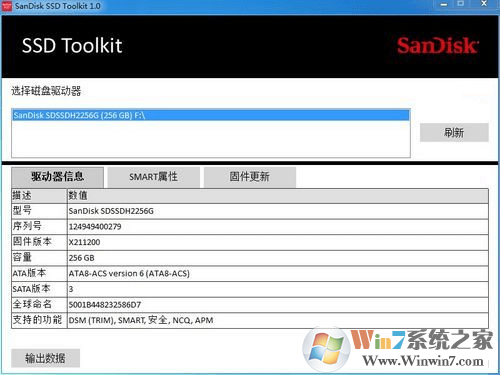Open the SMART属性 tab
The width and height of the screenshot is (500, 375).
[153, 177]
